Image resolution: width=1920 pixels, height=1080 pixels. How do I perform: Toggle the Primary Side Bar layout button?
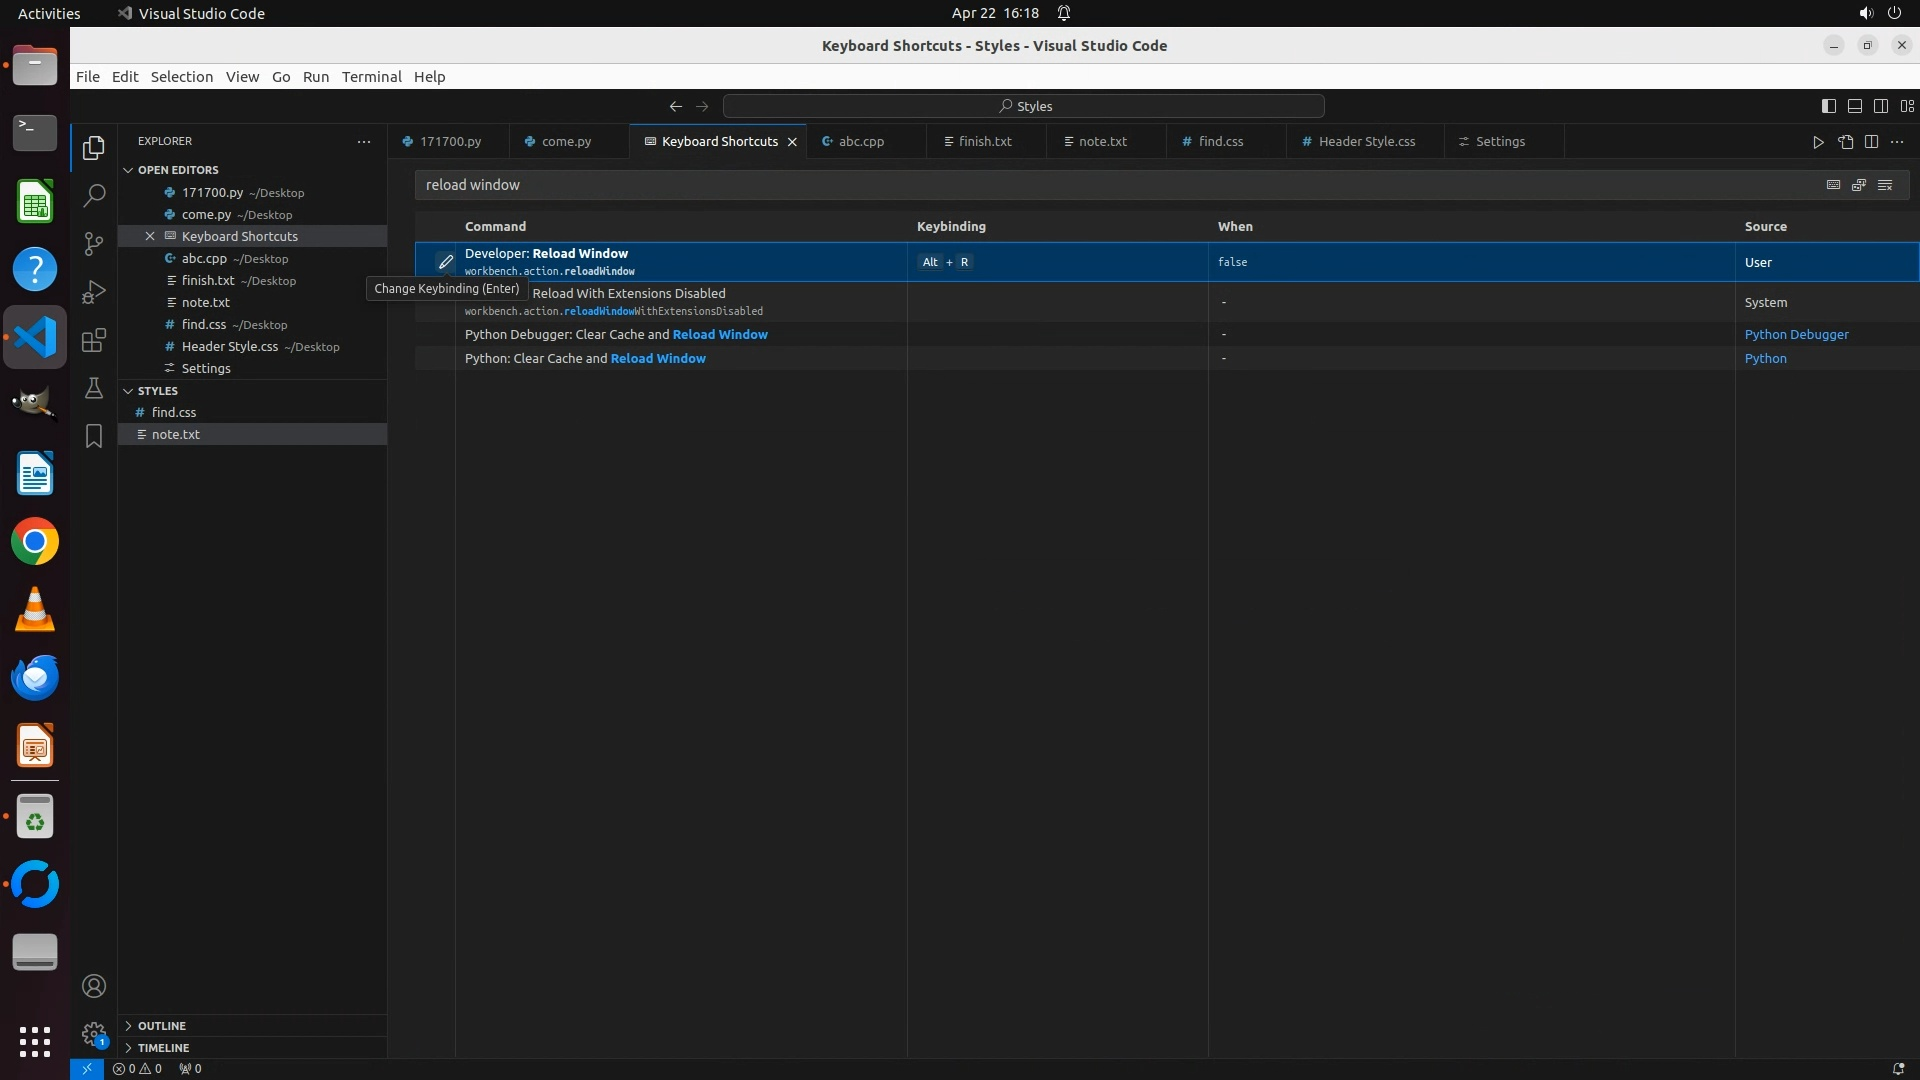(x=1828, y=106)
